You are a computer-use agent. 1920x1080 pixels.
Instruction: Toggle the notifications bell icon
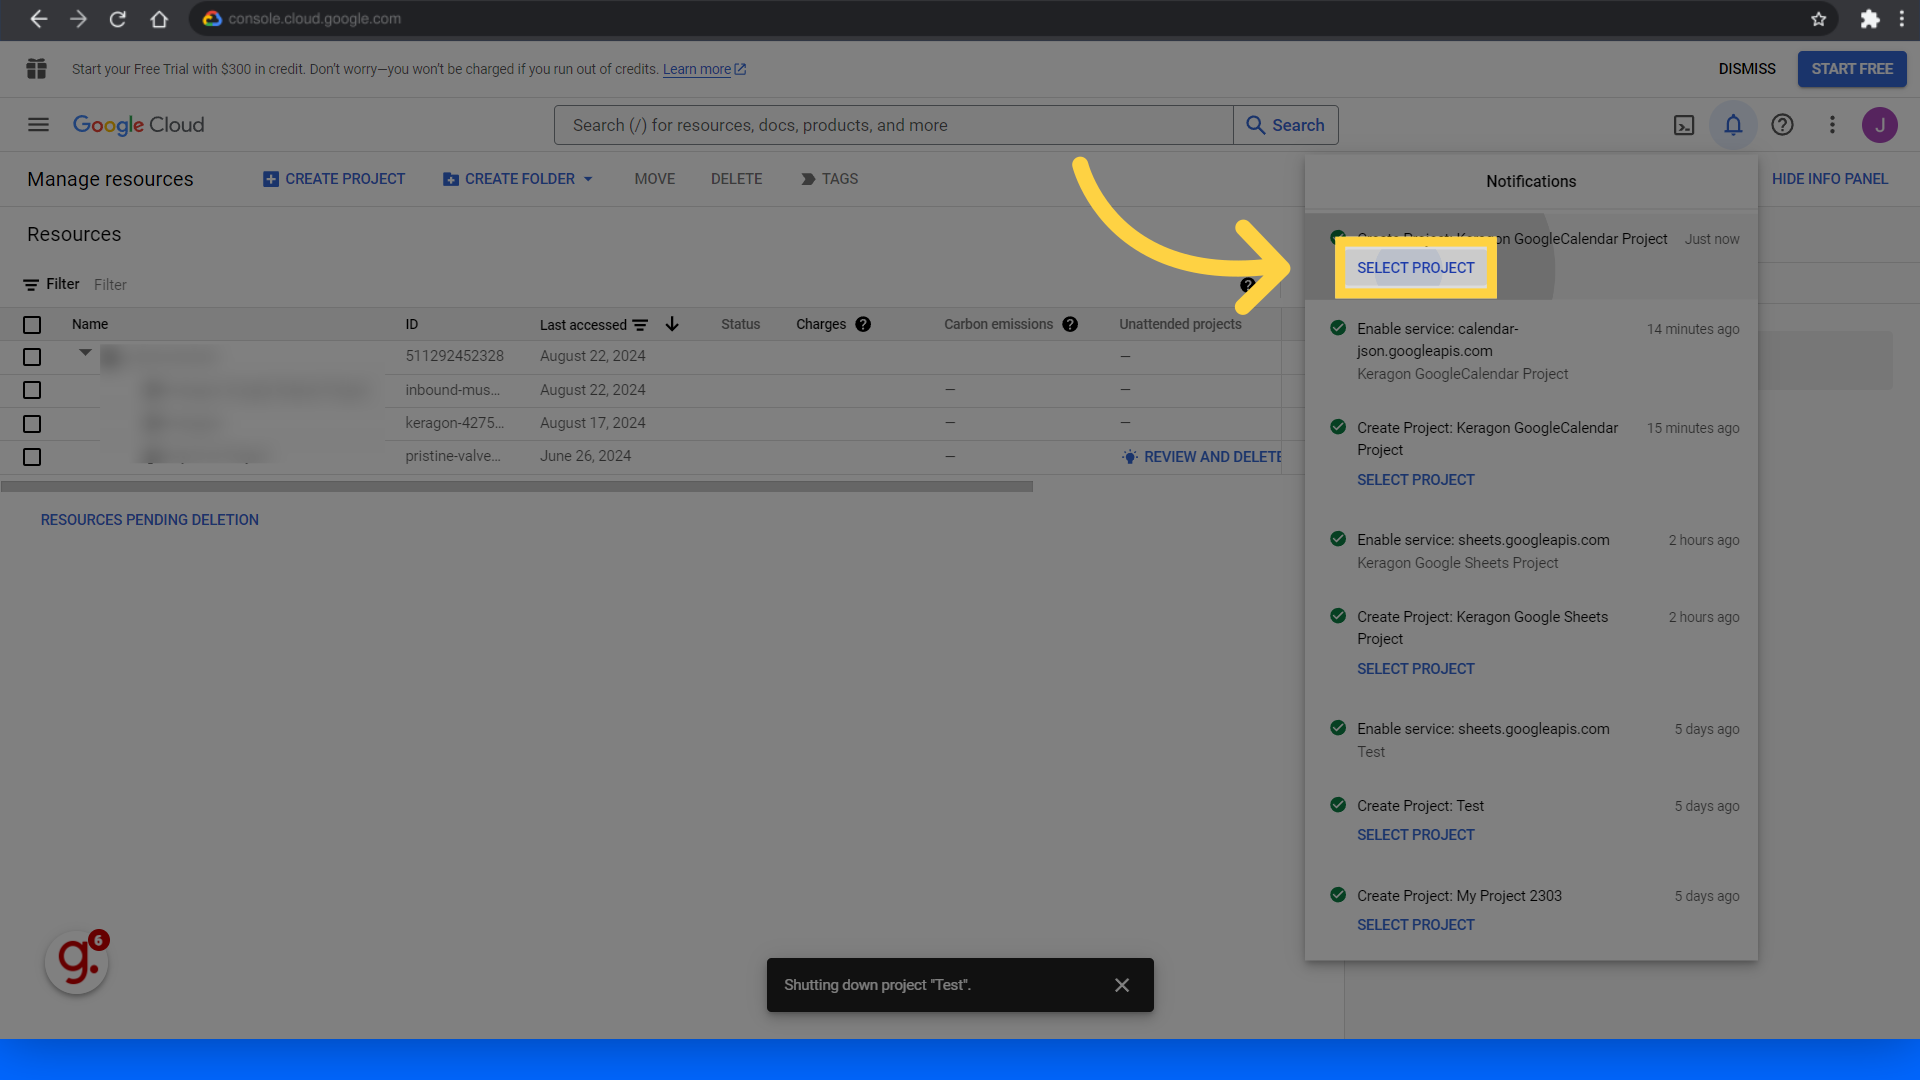(1733, 125)
